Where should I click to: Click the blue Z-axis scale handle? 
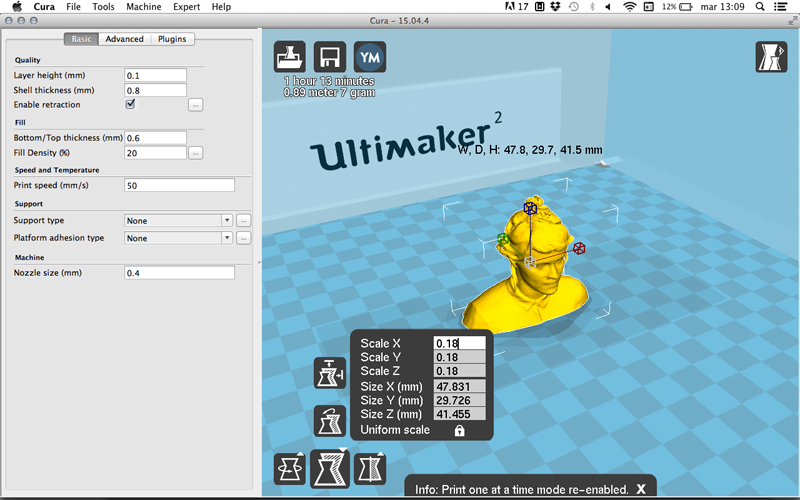tap(530, 208)
